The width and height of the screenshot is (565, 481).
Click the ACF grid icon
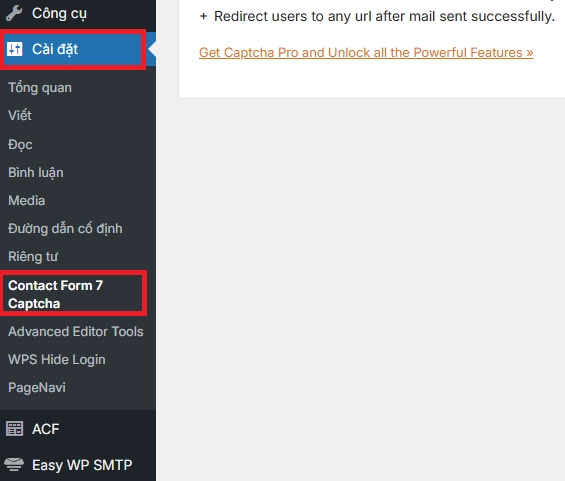tap(14, 429)
